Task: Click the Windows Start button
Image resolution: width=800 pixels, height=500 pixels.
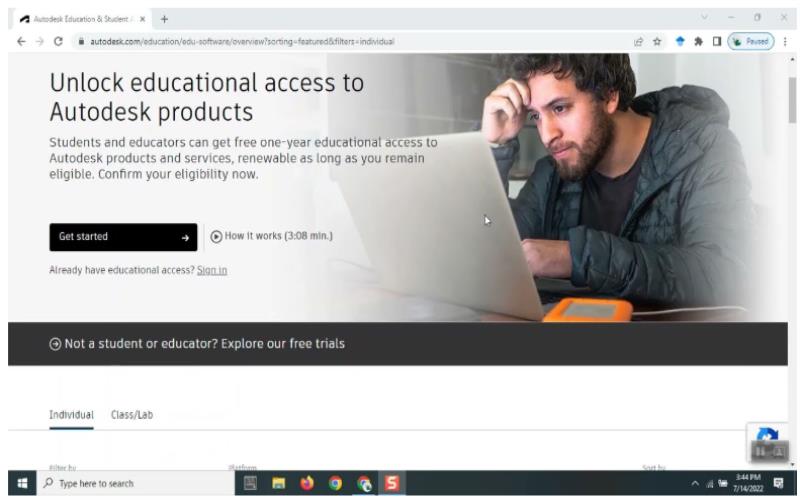Action: pyautogui.click(x=22, y=483)
